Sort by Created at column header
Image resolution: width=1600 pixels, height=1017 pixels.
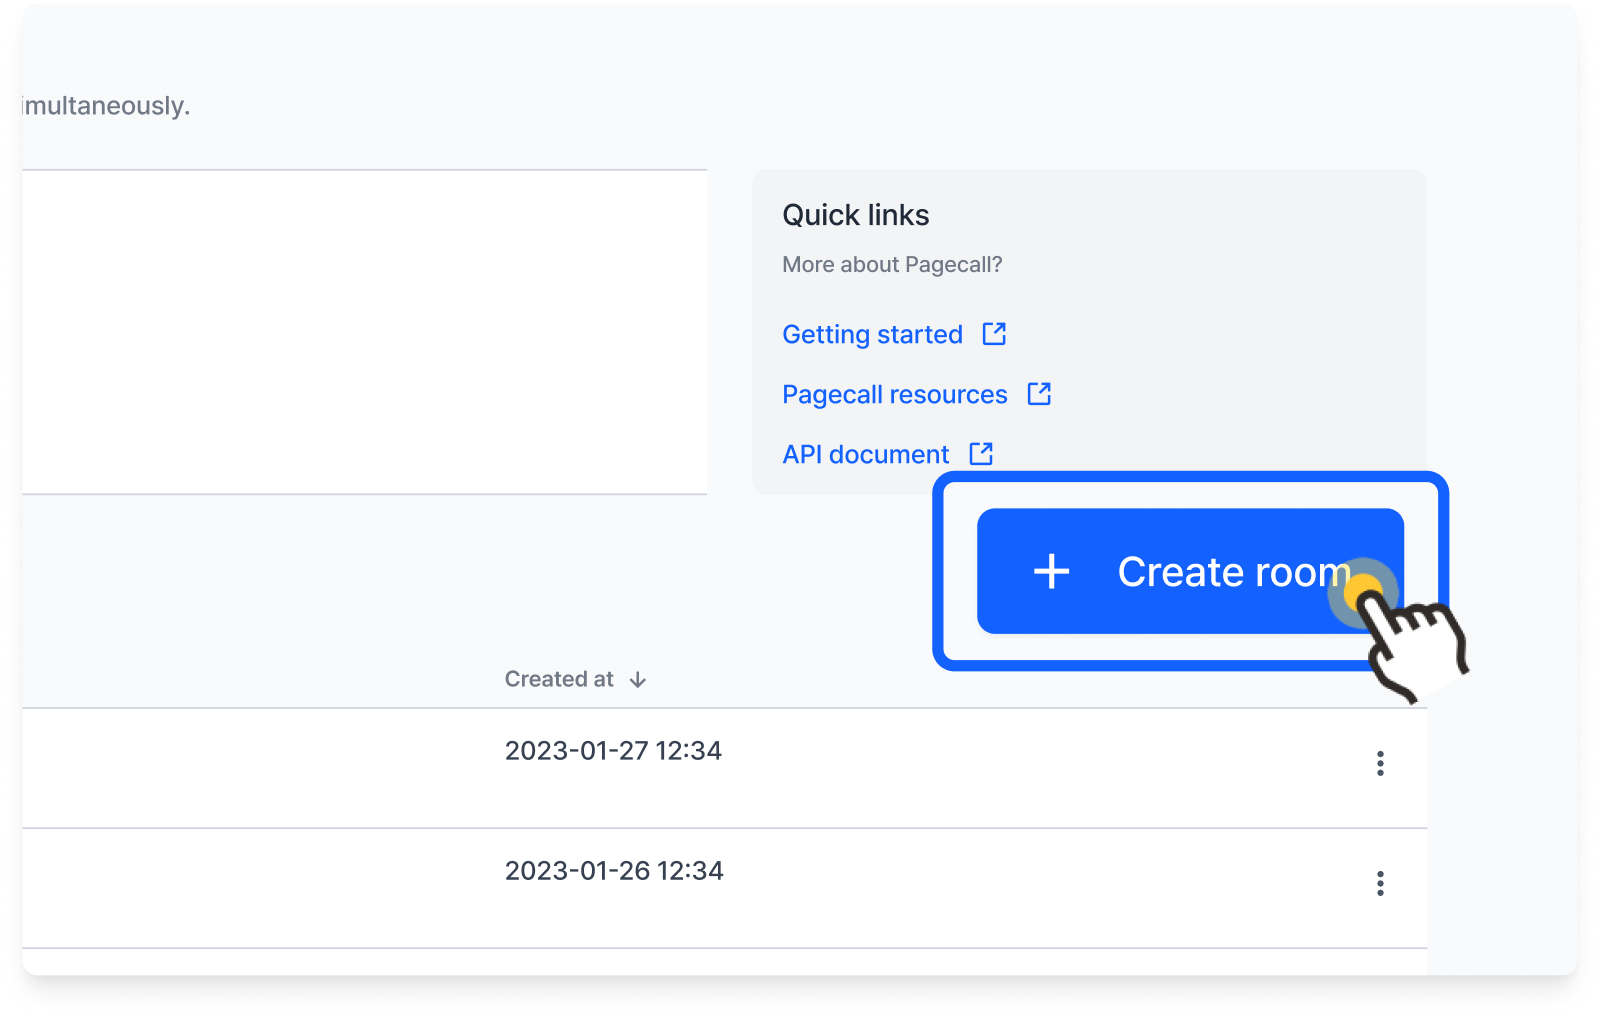tap(575, 679)
